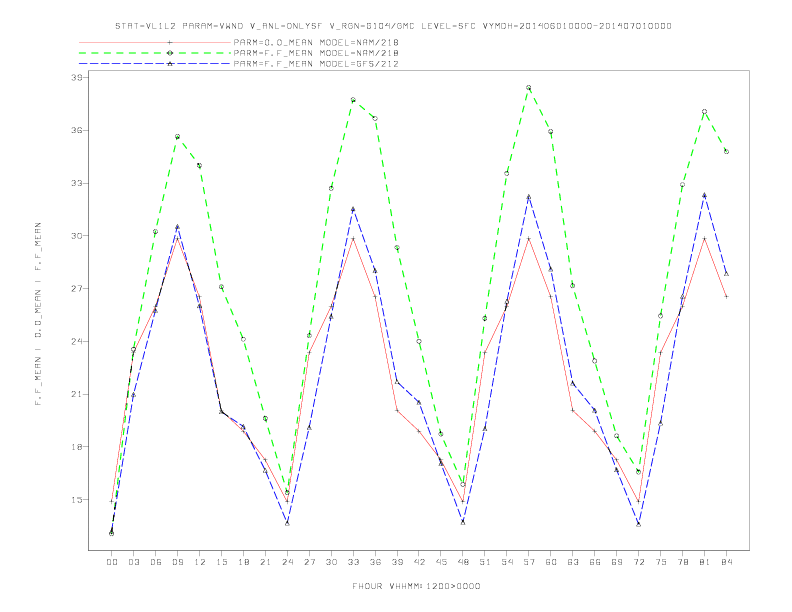Click x-axis forecast hour label 66

click(595, 562)
